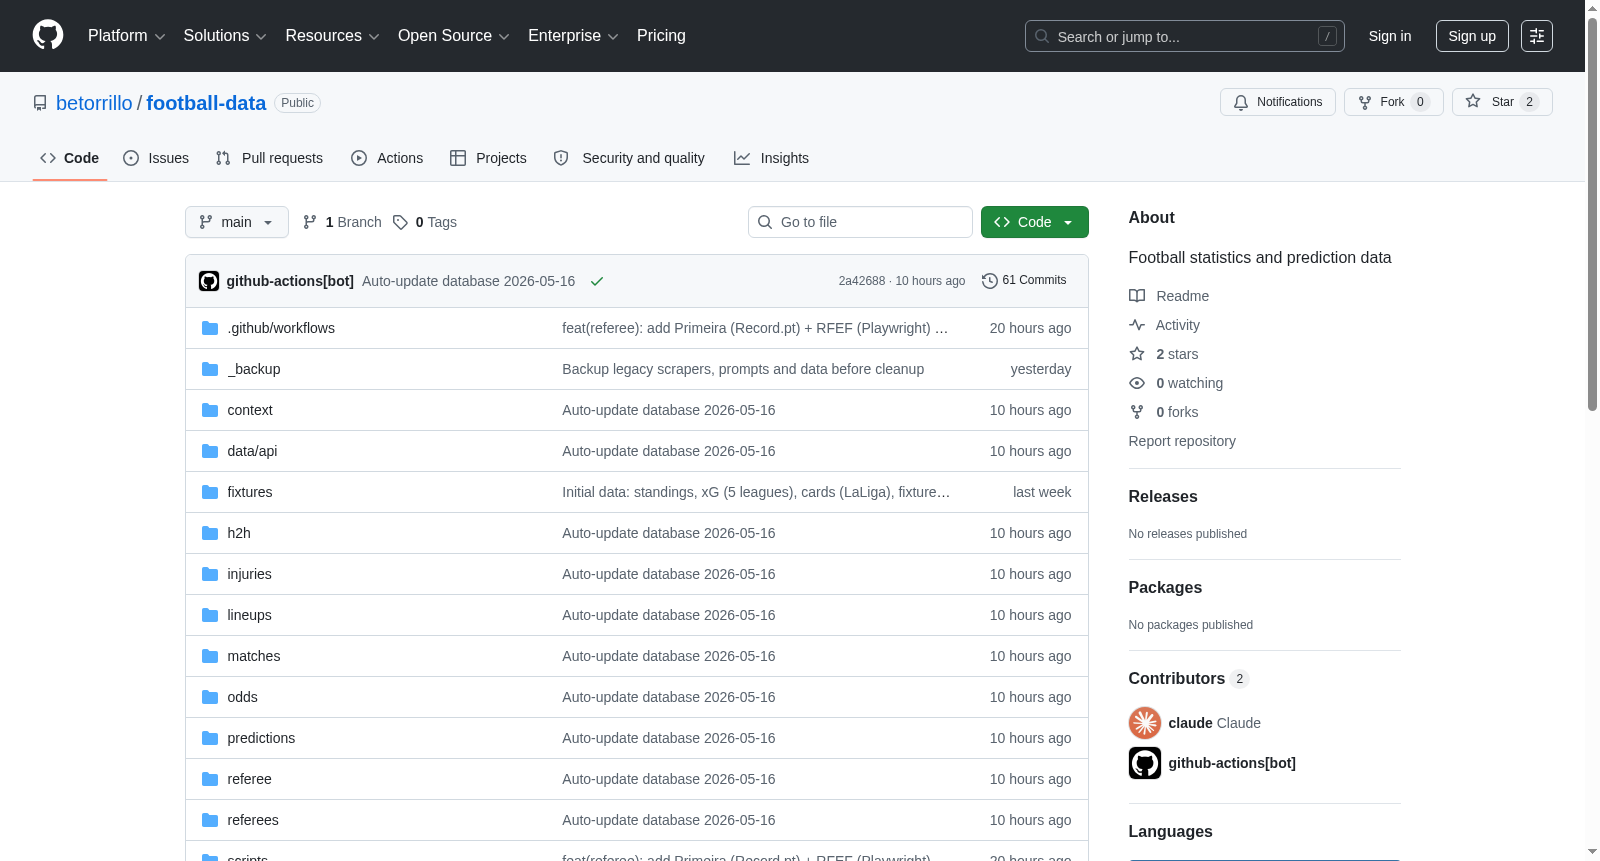Open the betorrillo owner profile link
The image size is (1600, 861).
coord(94,103)
